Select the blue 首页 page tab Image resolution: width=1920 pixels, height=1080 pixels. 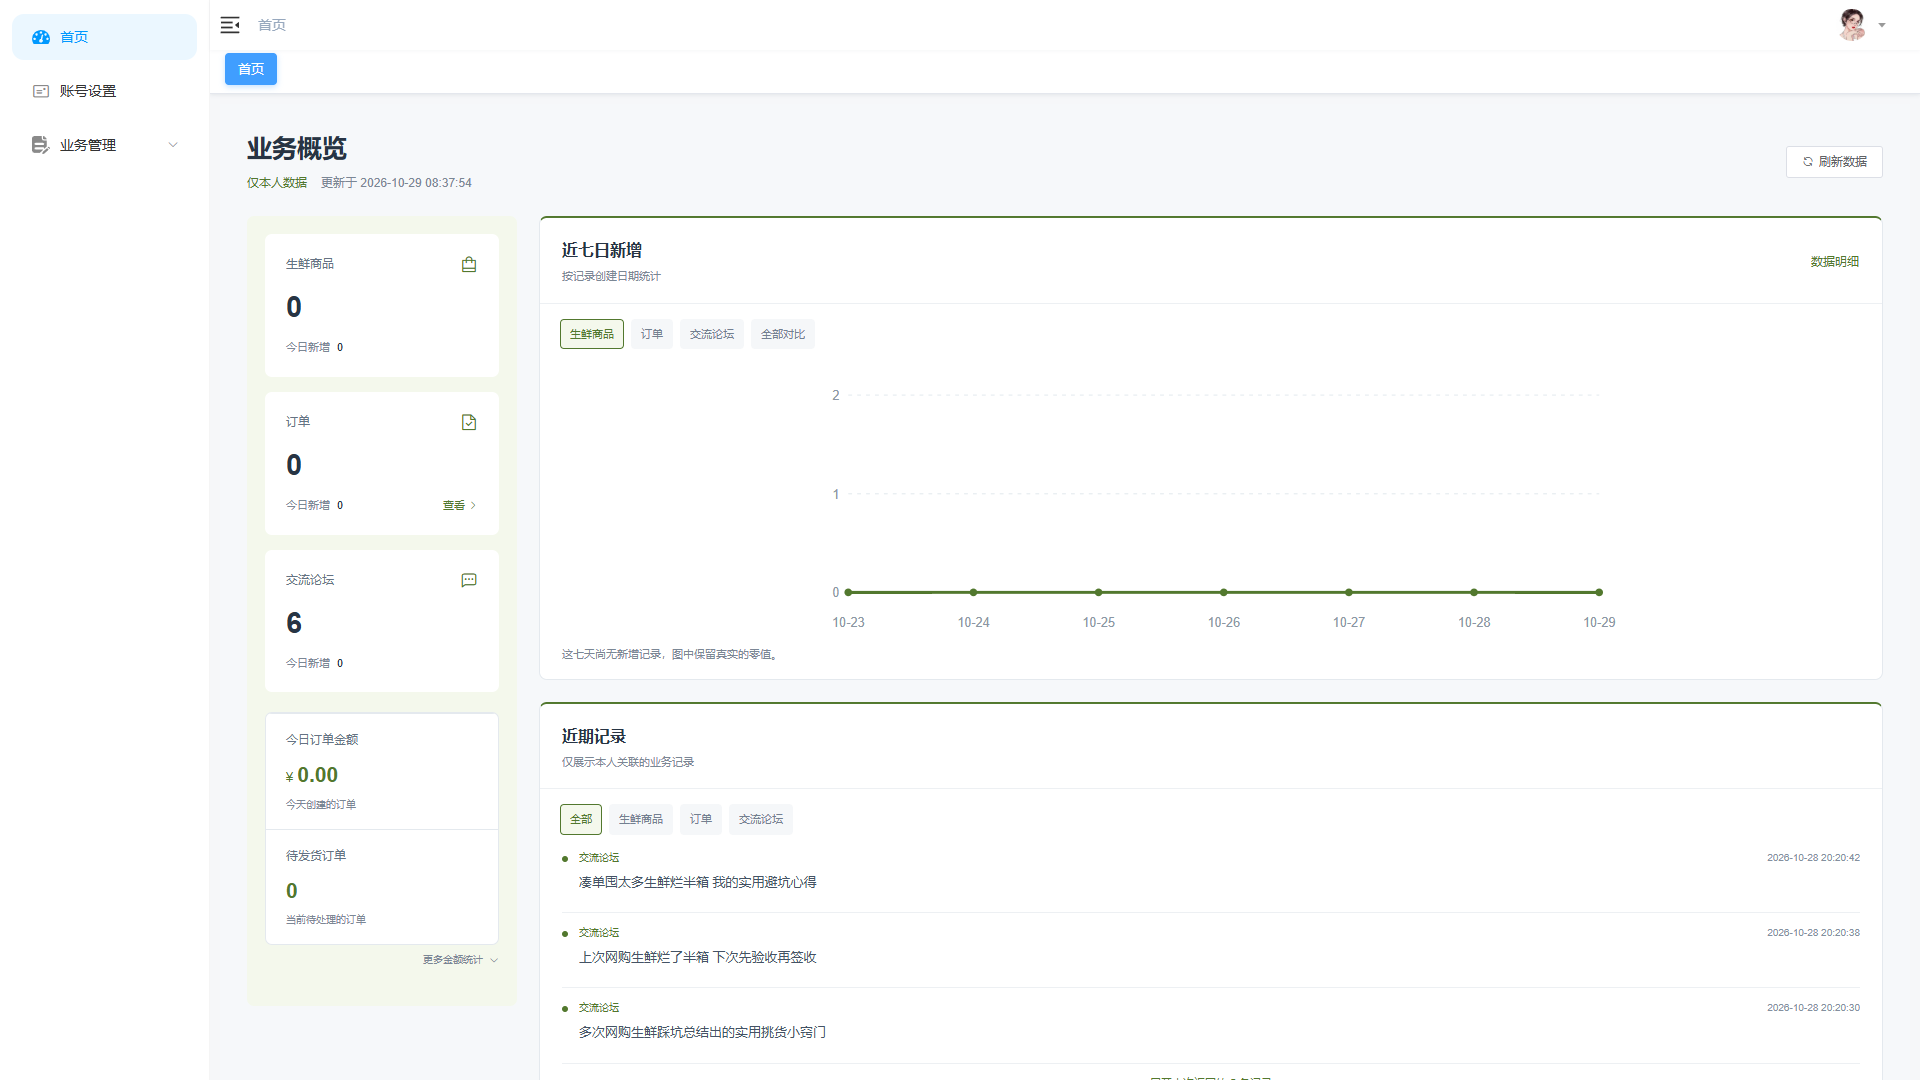(x=251, y=69)
